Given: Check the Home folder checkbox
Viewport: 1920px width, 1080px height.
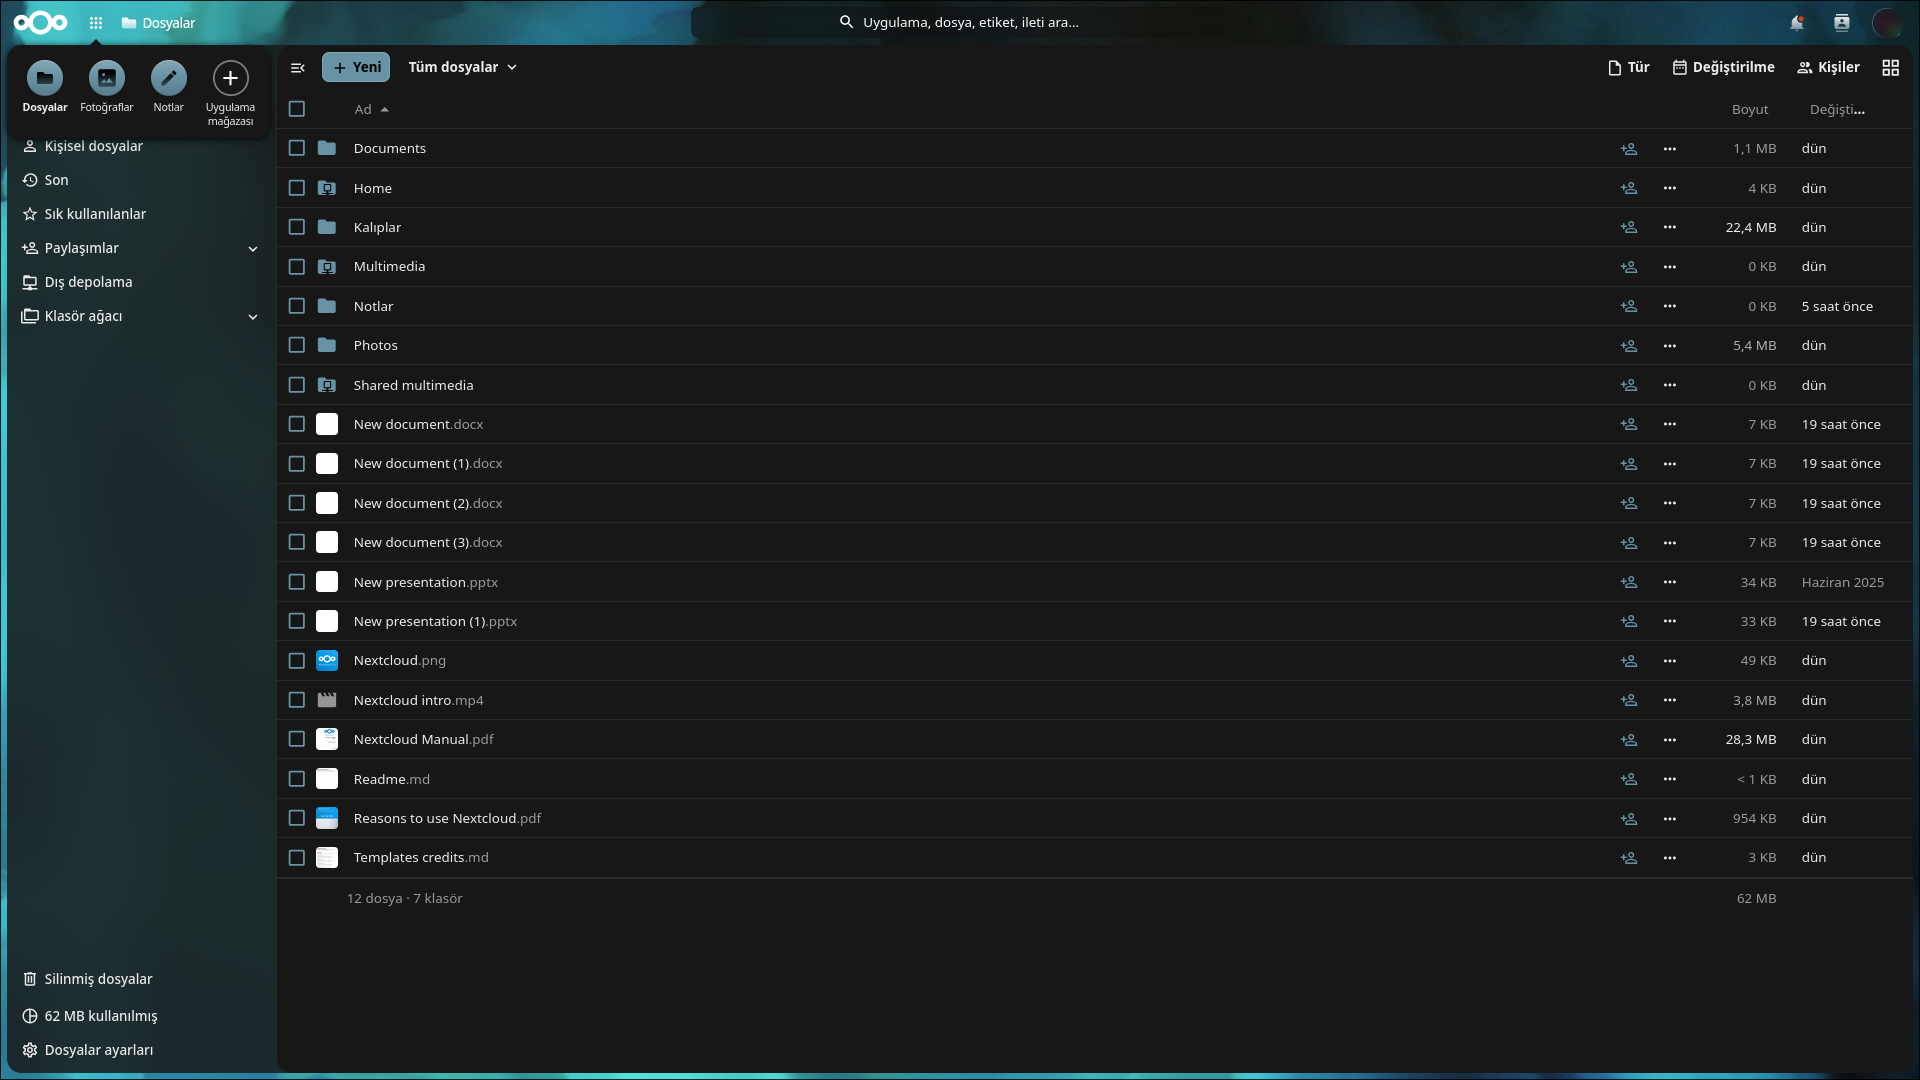Looking at the screenshot, I should tap(297, 188).
